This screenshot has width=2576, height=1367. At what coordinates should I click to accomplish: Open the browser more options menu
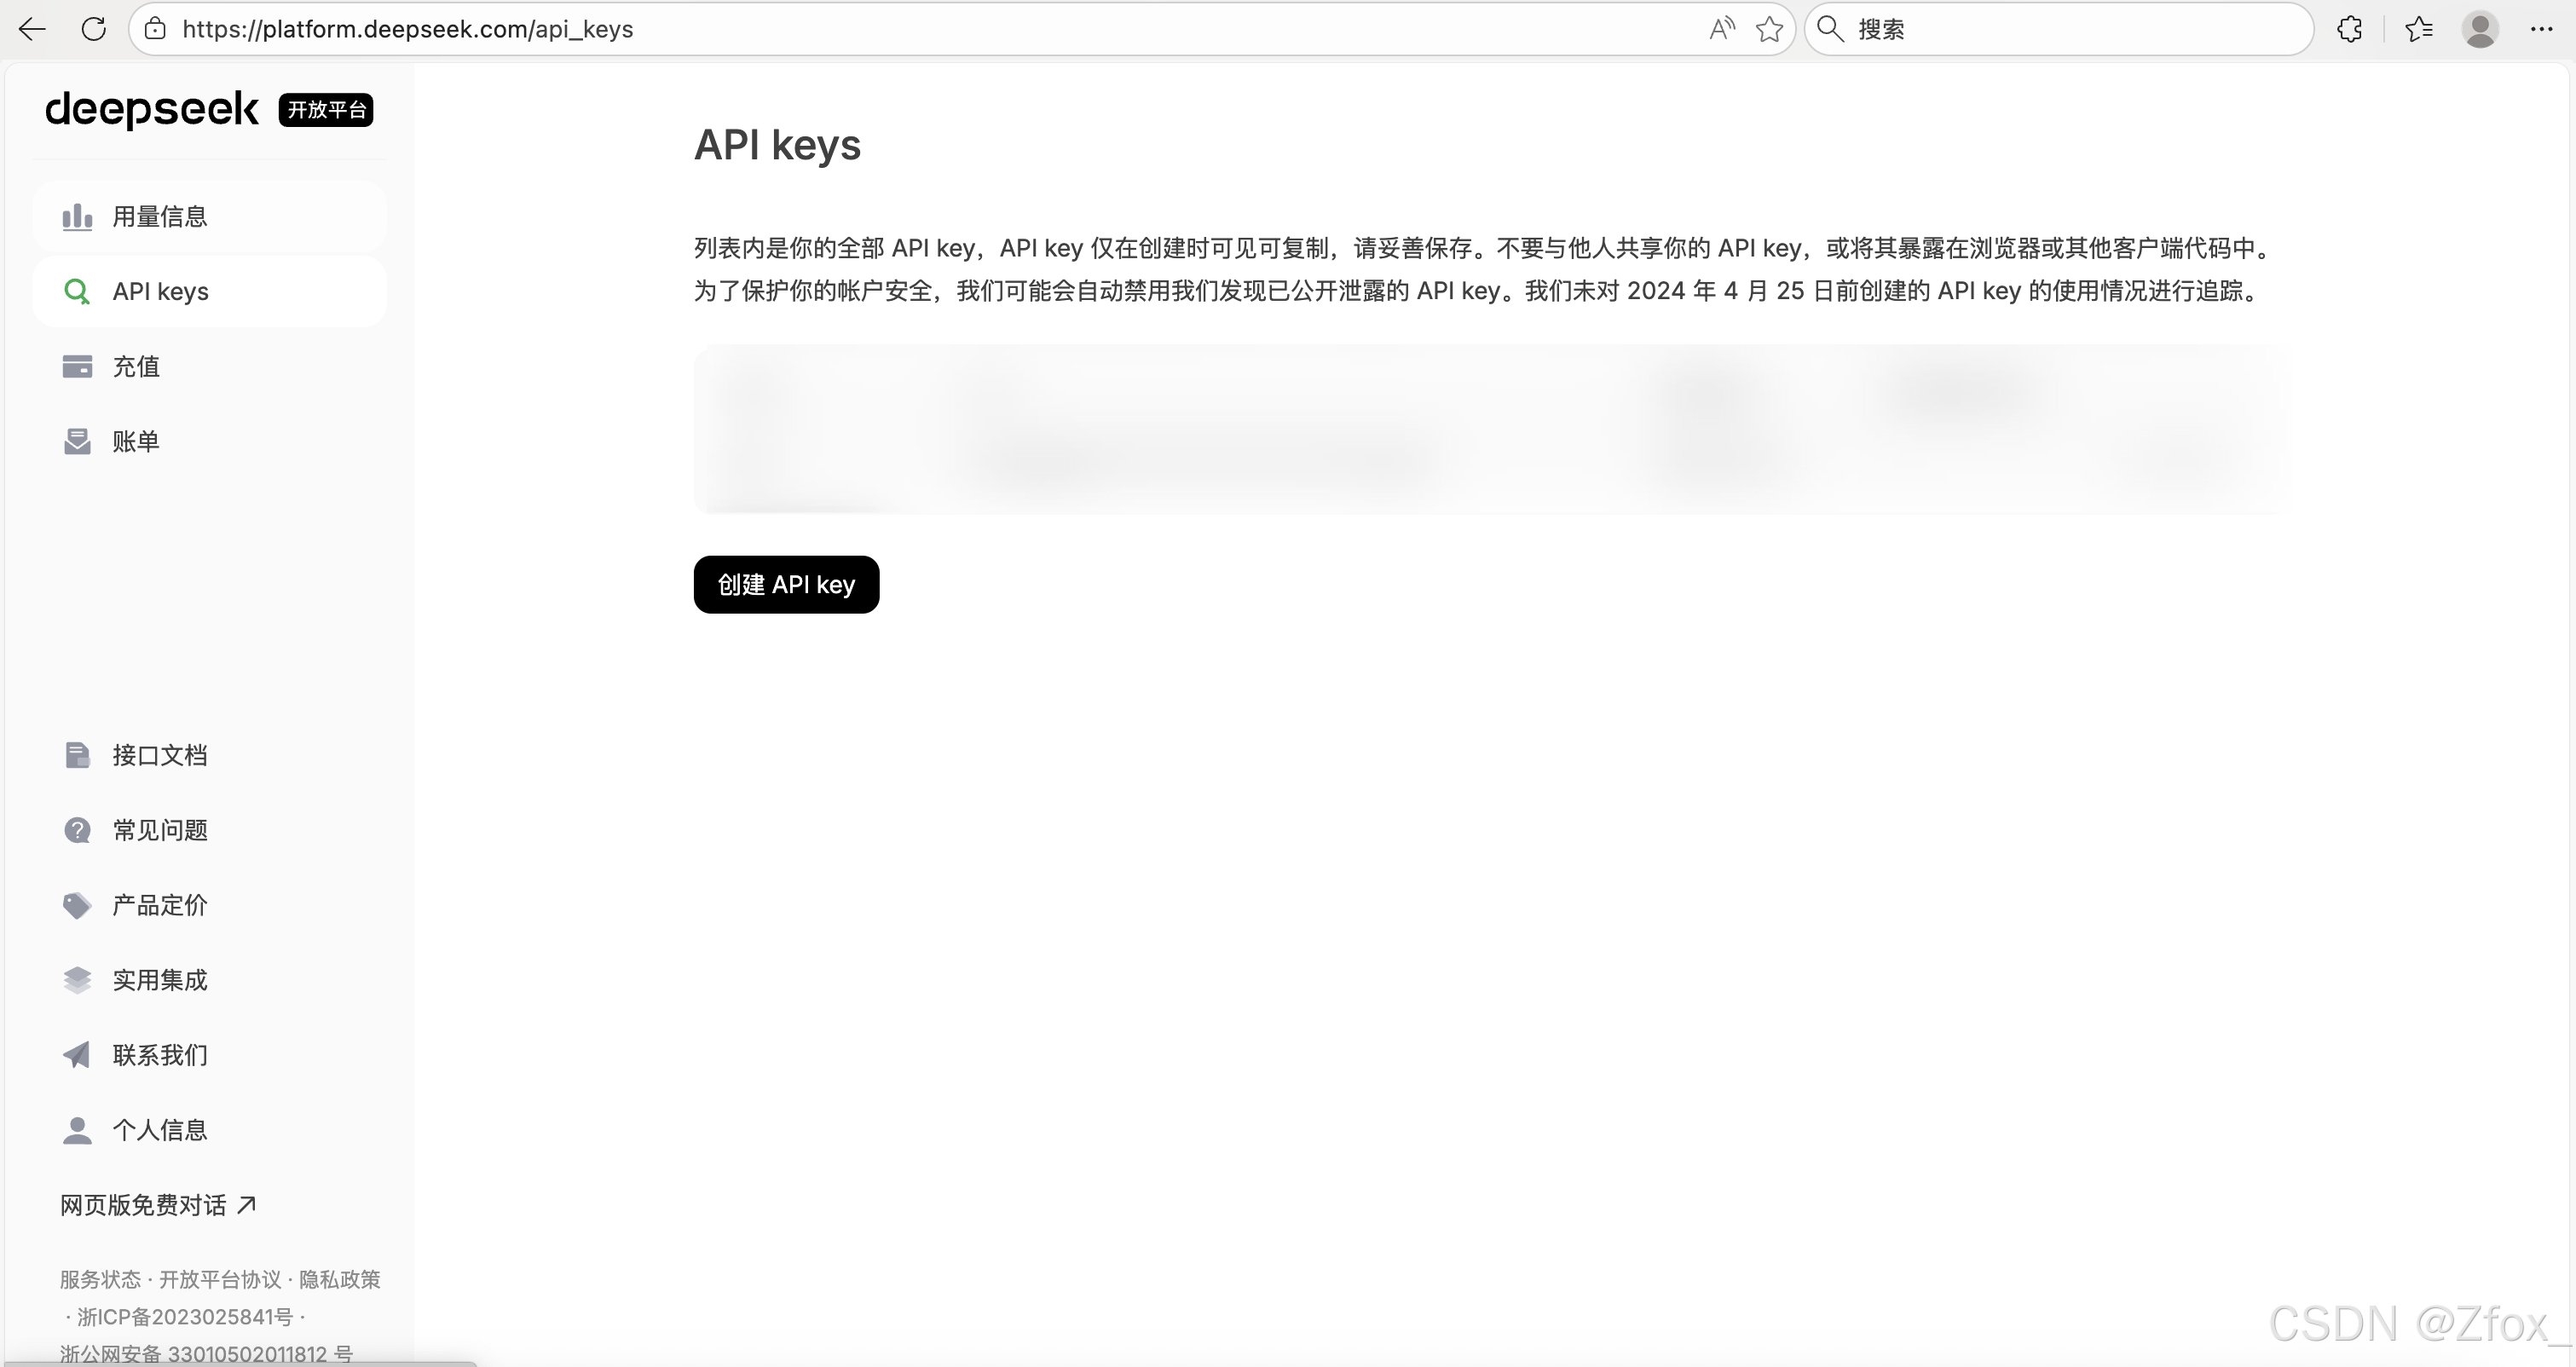[x=2542, y=29]
